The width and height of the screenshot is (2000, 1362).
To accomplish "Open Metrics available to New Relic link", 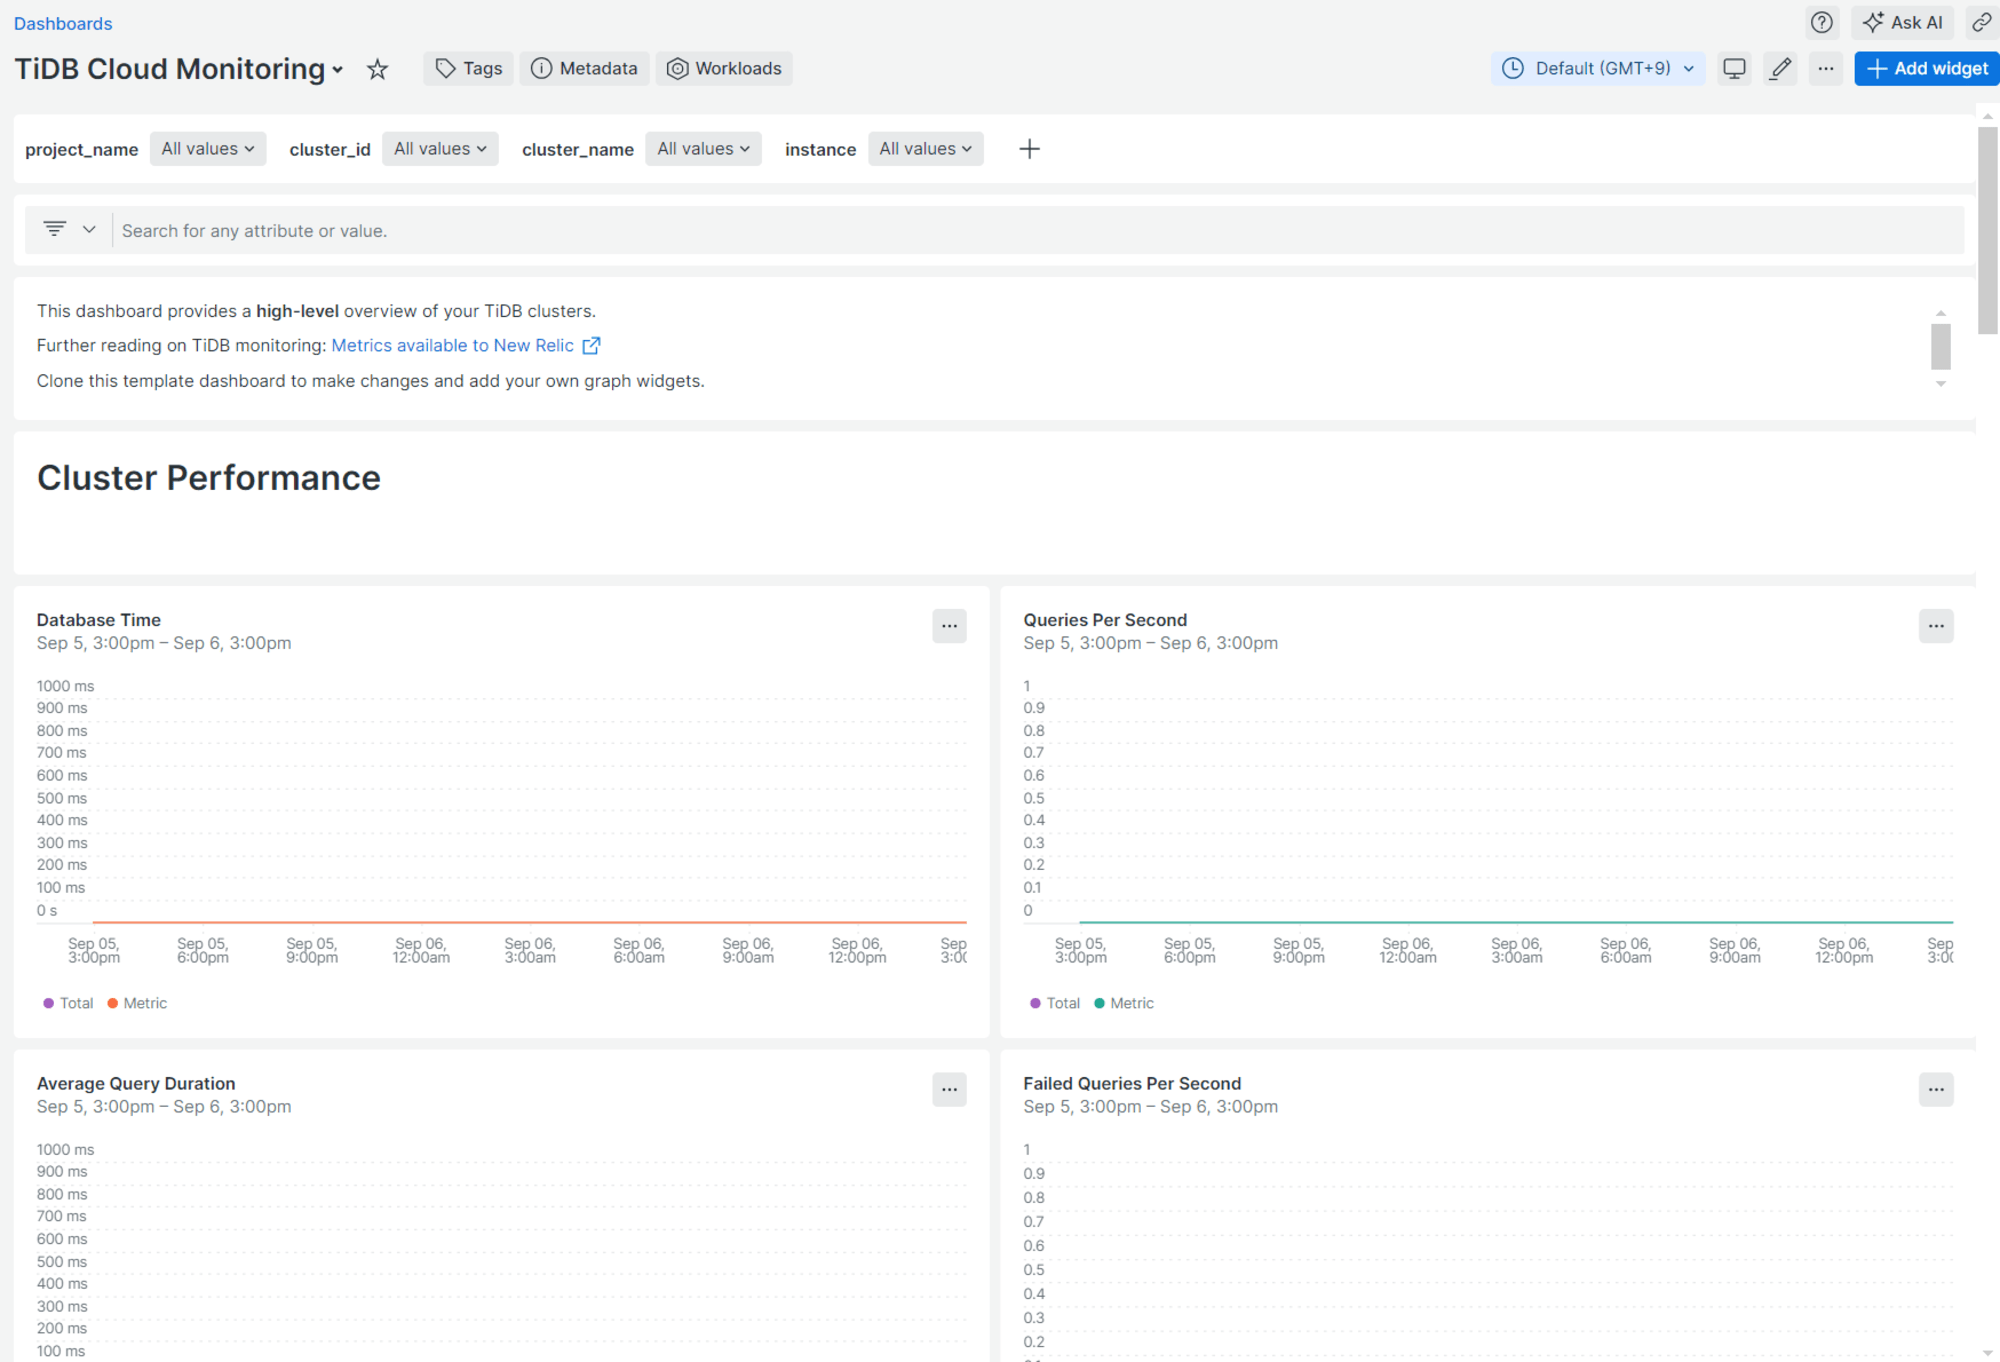I will point(466,345).
